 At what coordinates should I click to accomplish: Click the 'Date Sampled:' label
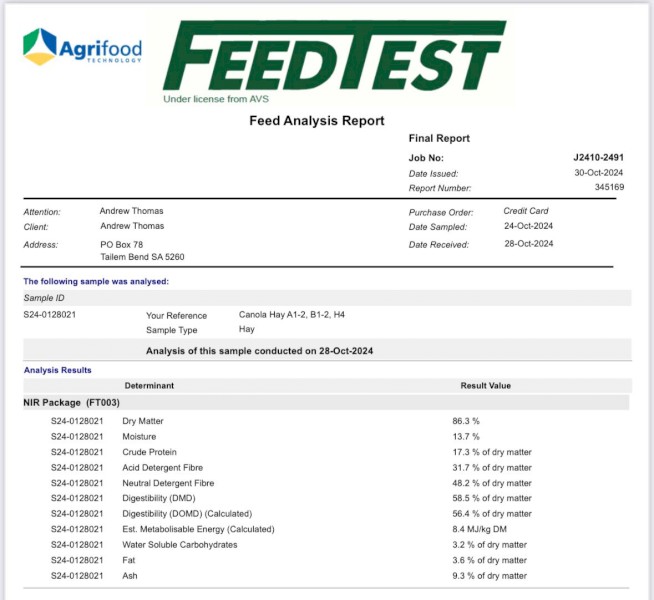(x=438, y=227)
